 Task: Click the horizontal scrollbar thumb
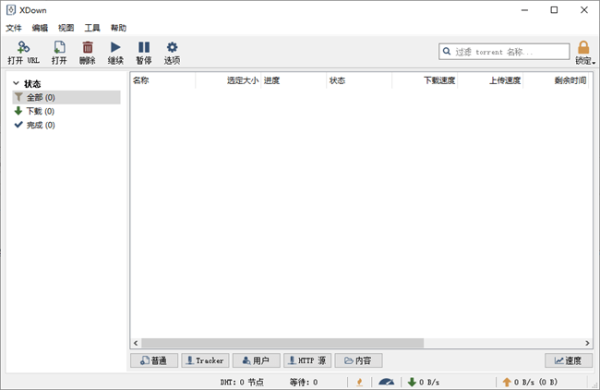[282, 343]
